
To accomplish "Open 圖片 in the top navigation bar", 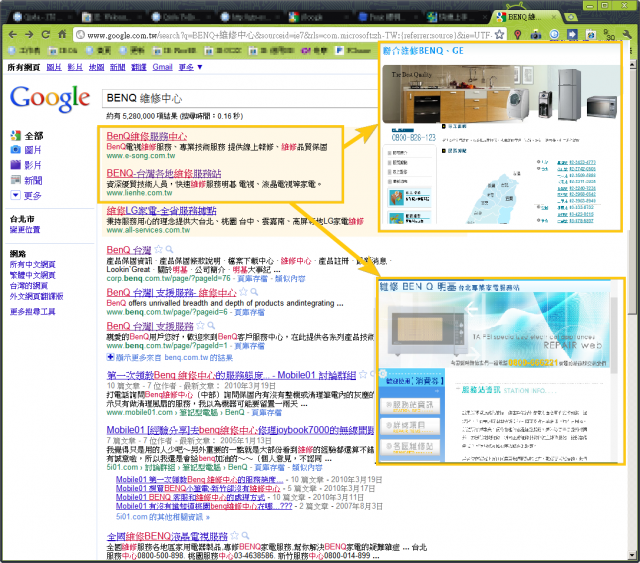I will 54,67.
